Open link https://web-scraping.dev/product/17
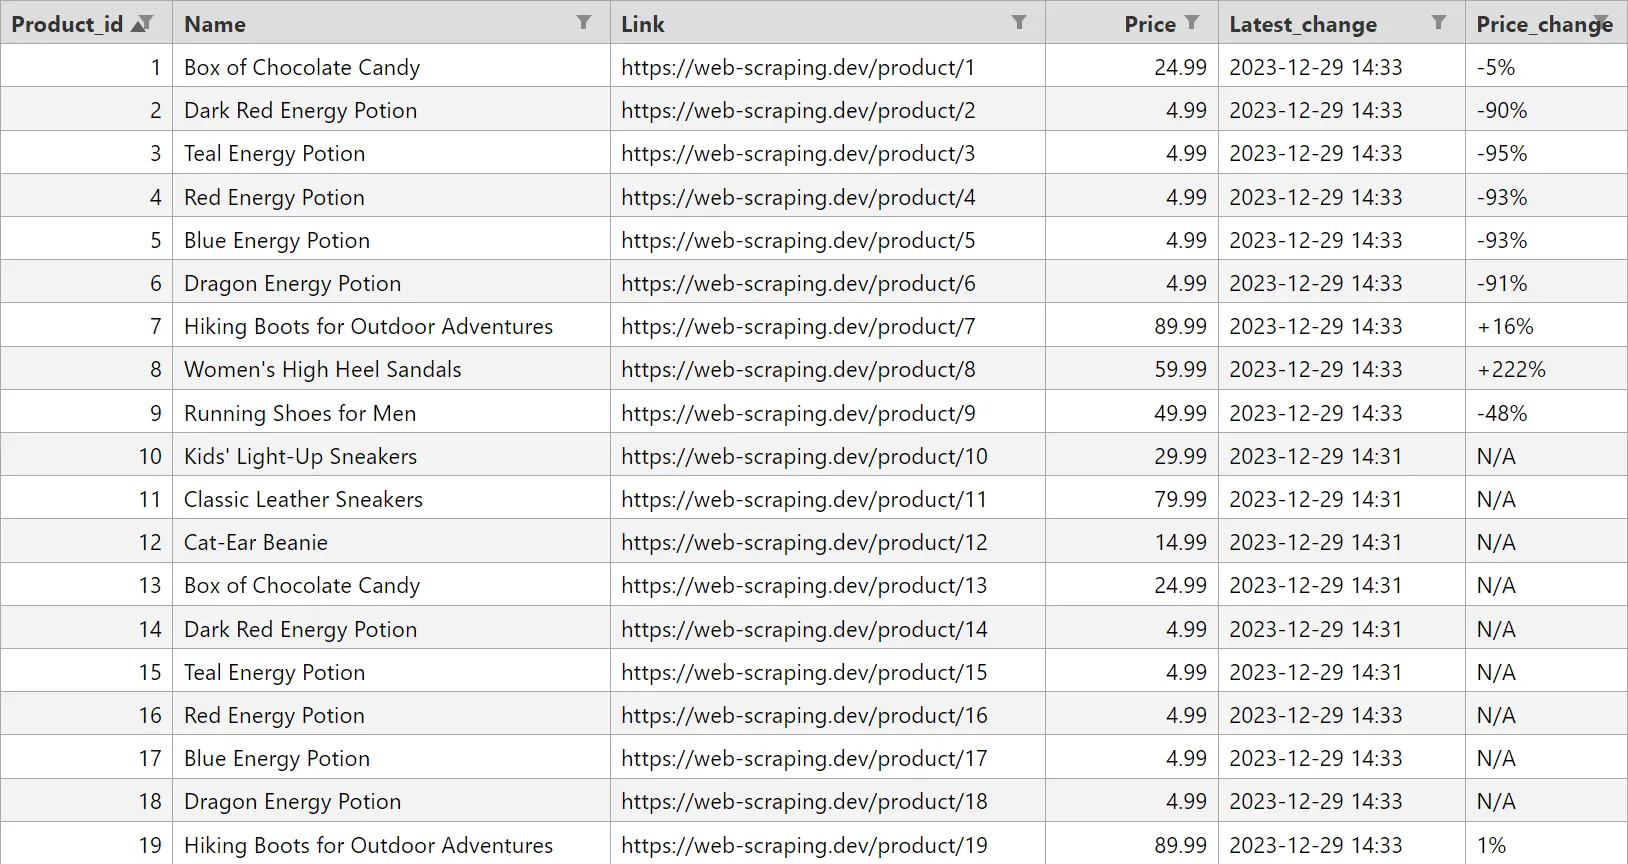Screen dimensions: 1628x864 tap(804, 758)
